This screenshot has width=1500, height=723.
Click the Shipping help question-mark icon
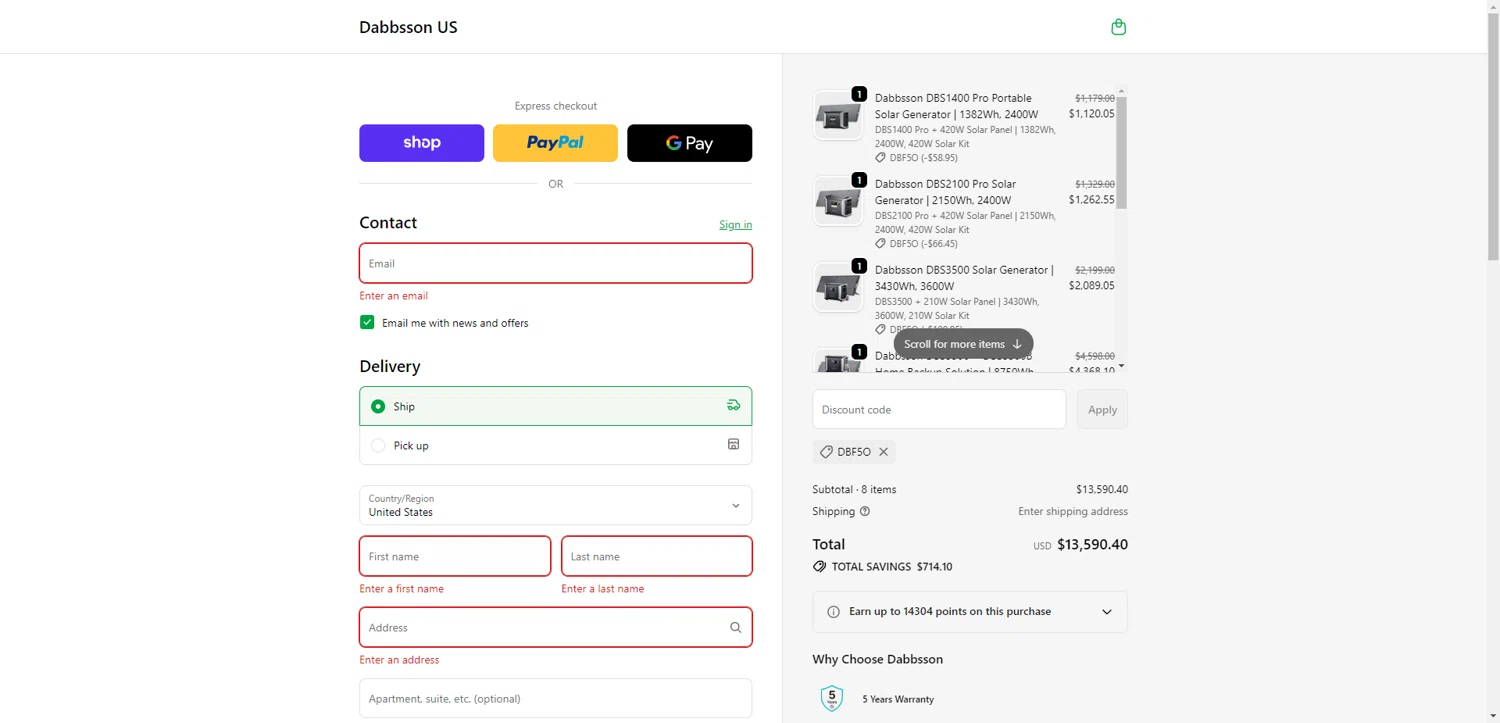[x=865, y=511]
